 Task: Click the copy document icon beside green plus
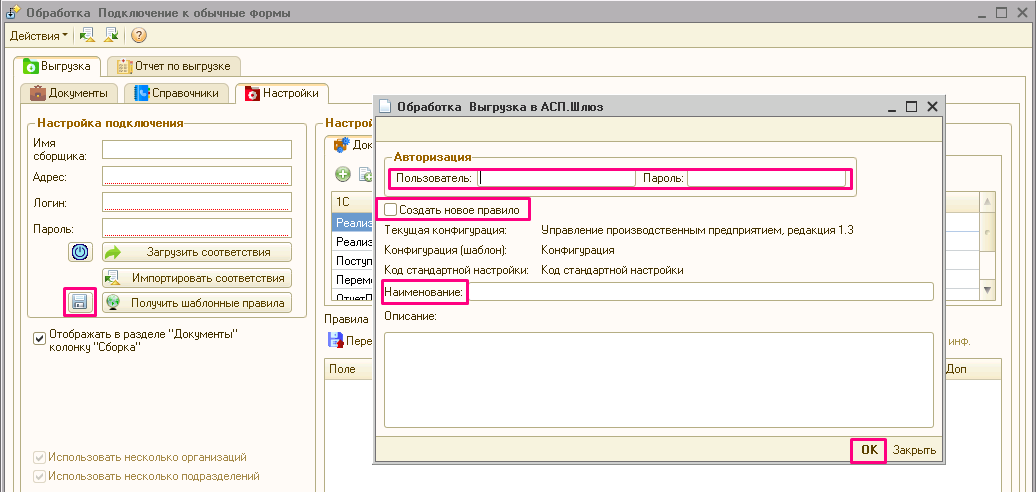point(365,174)
